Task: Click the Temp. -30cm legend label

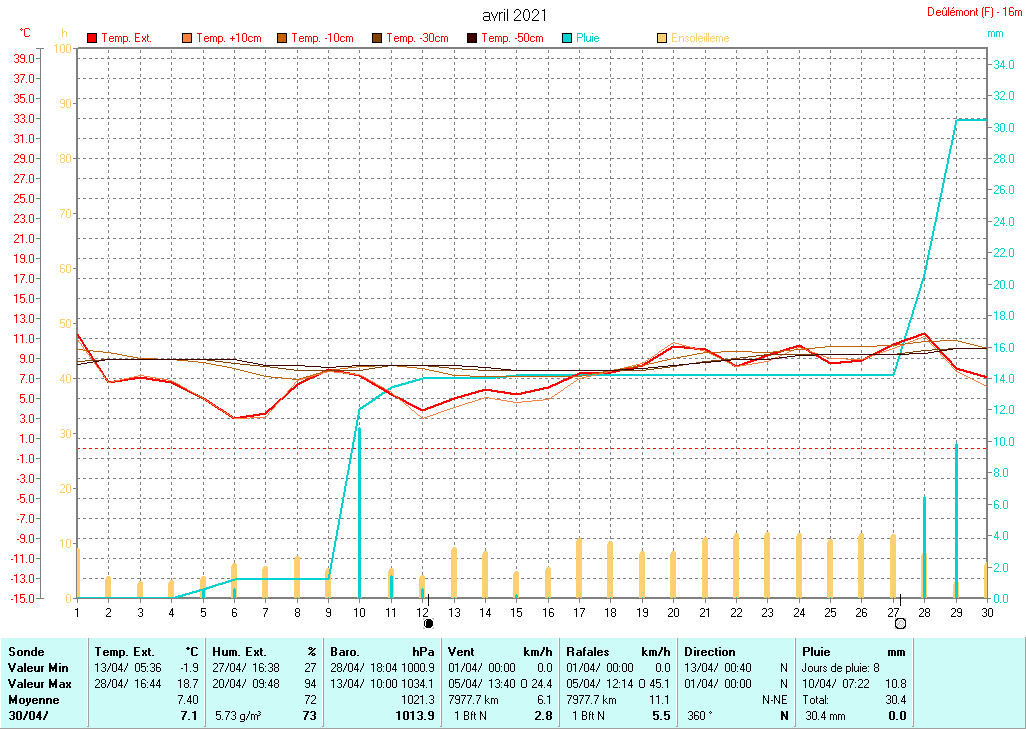Action: [x=417, y=38]
